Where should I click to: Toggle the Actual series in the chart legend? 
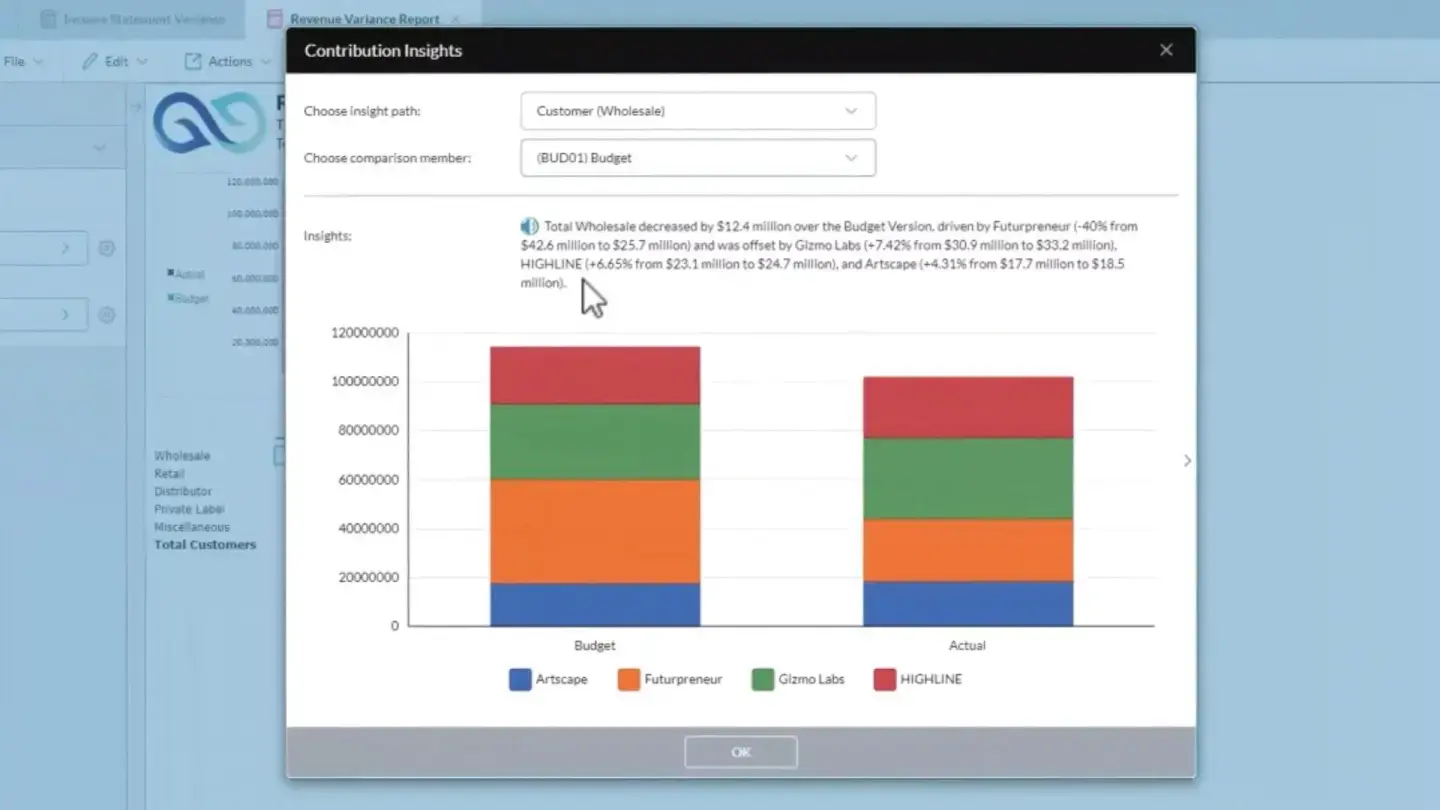[x=186, y=272]
